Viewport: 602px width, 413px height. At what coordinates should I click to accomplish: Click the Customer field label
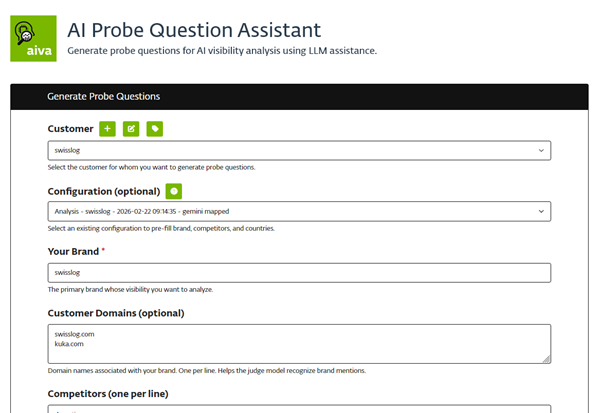[70, 129]
